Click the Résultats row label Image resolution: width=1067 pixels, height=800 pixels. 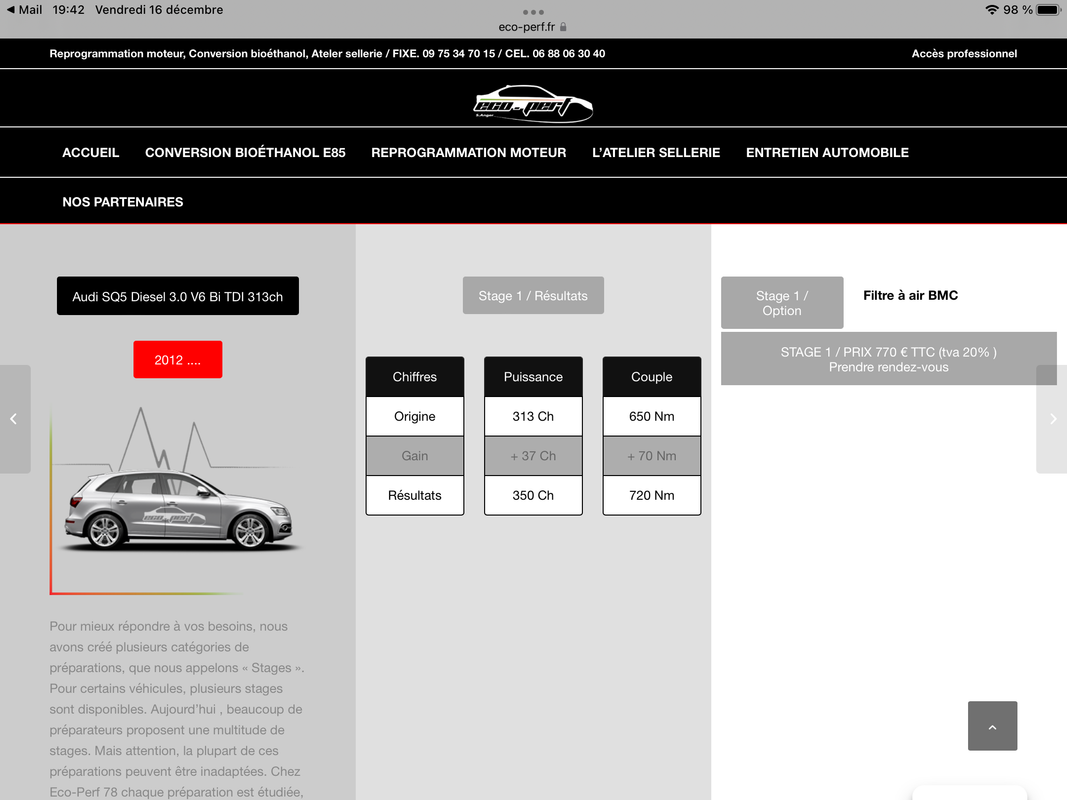[x=414, y=495]
